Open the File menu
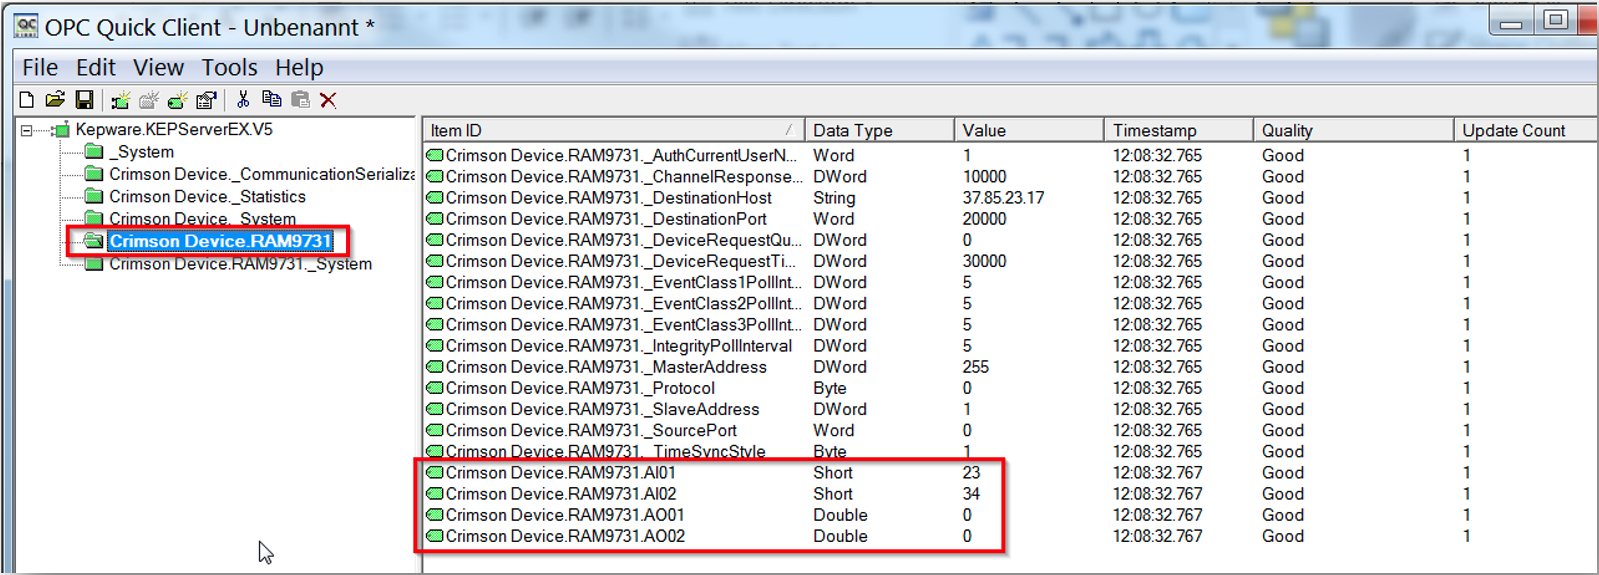 pyautogui.click(x=40, y=67)
